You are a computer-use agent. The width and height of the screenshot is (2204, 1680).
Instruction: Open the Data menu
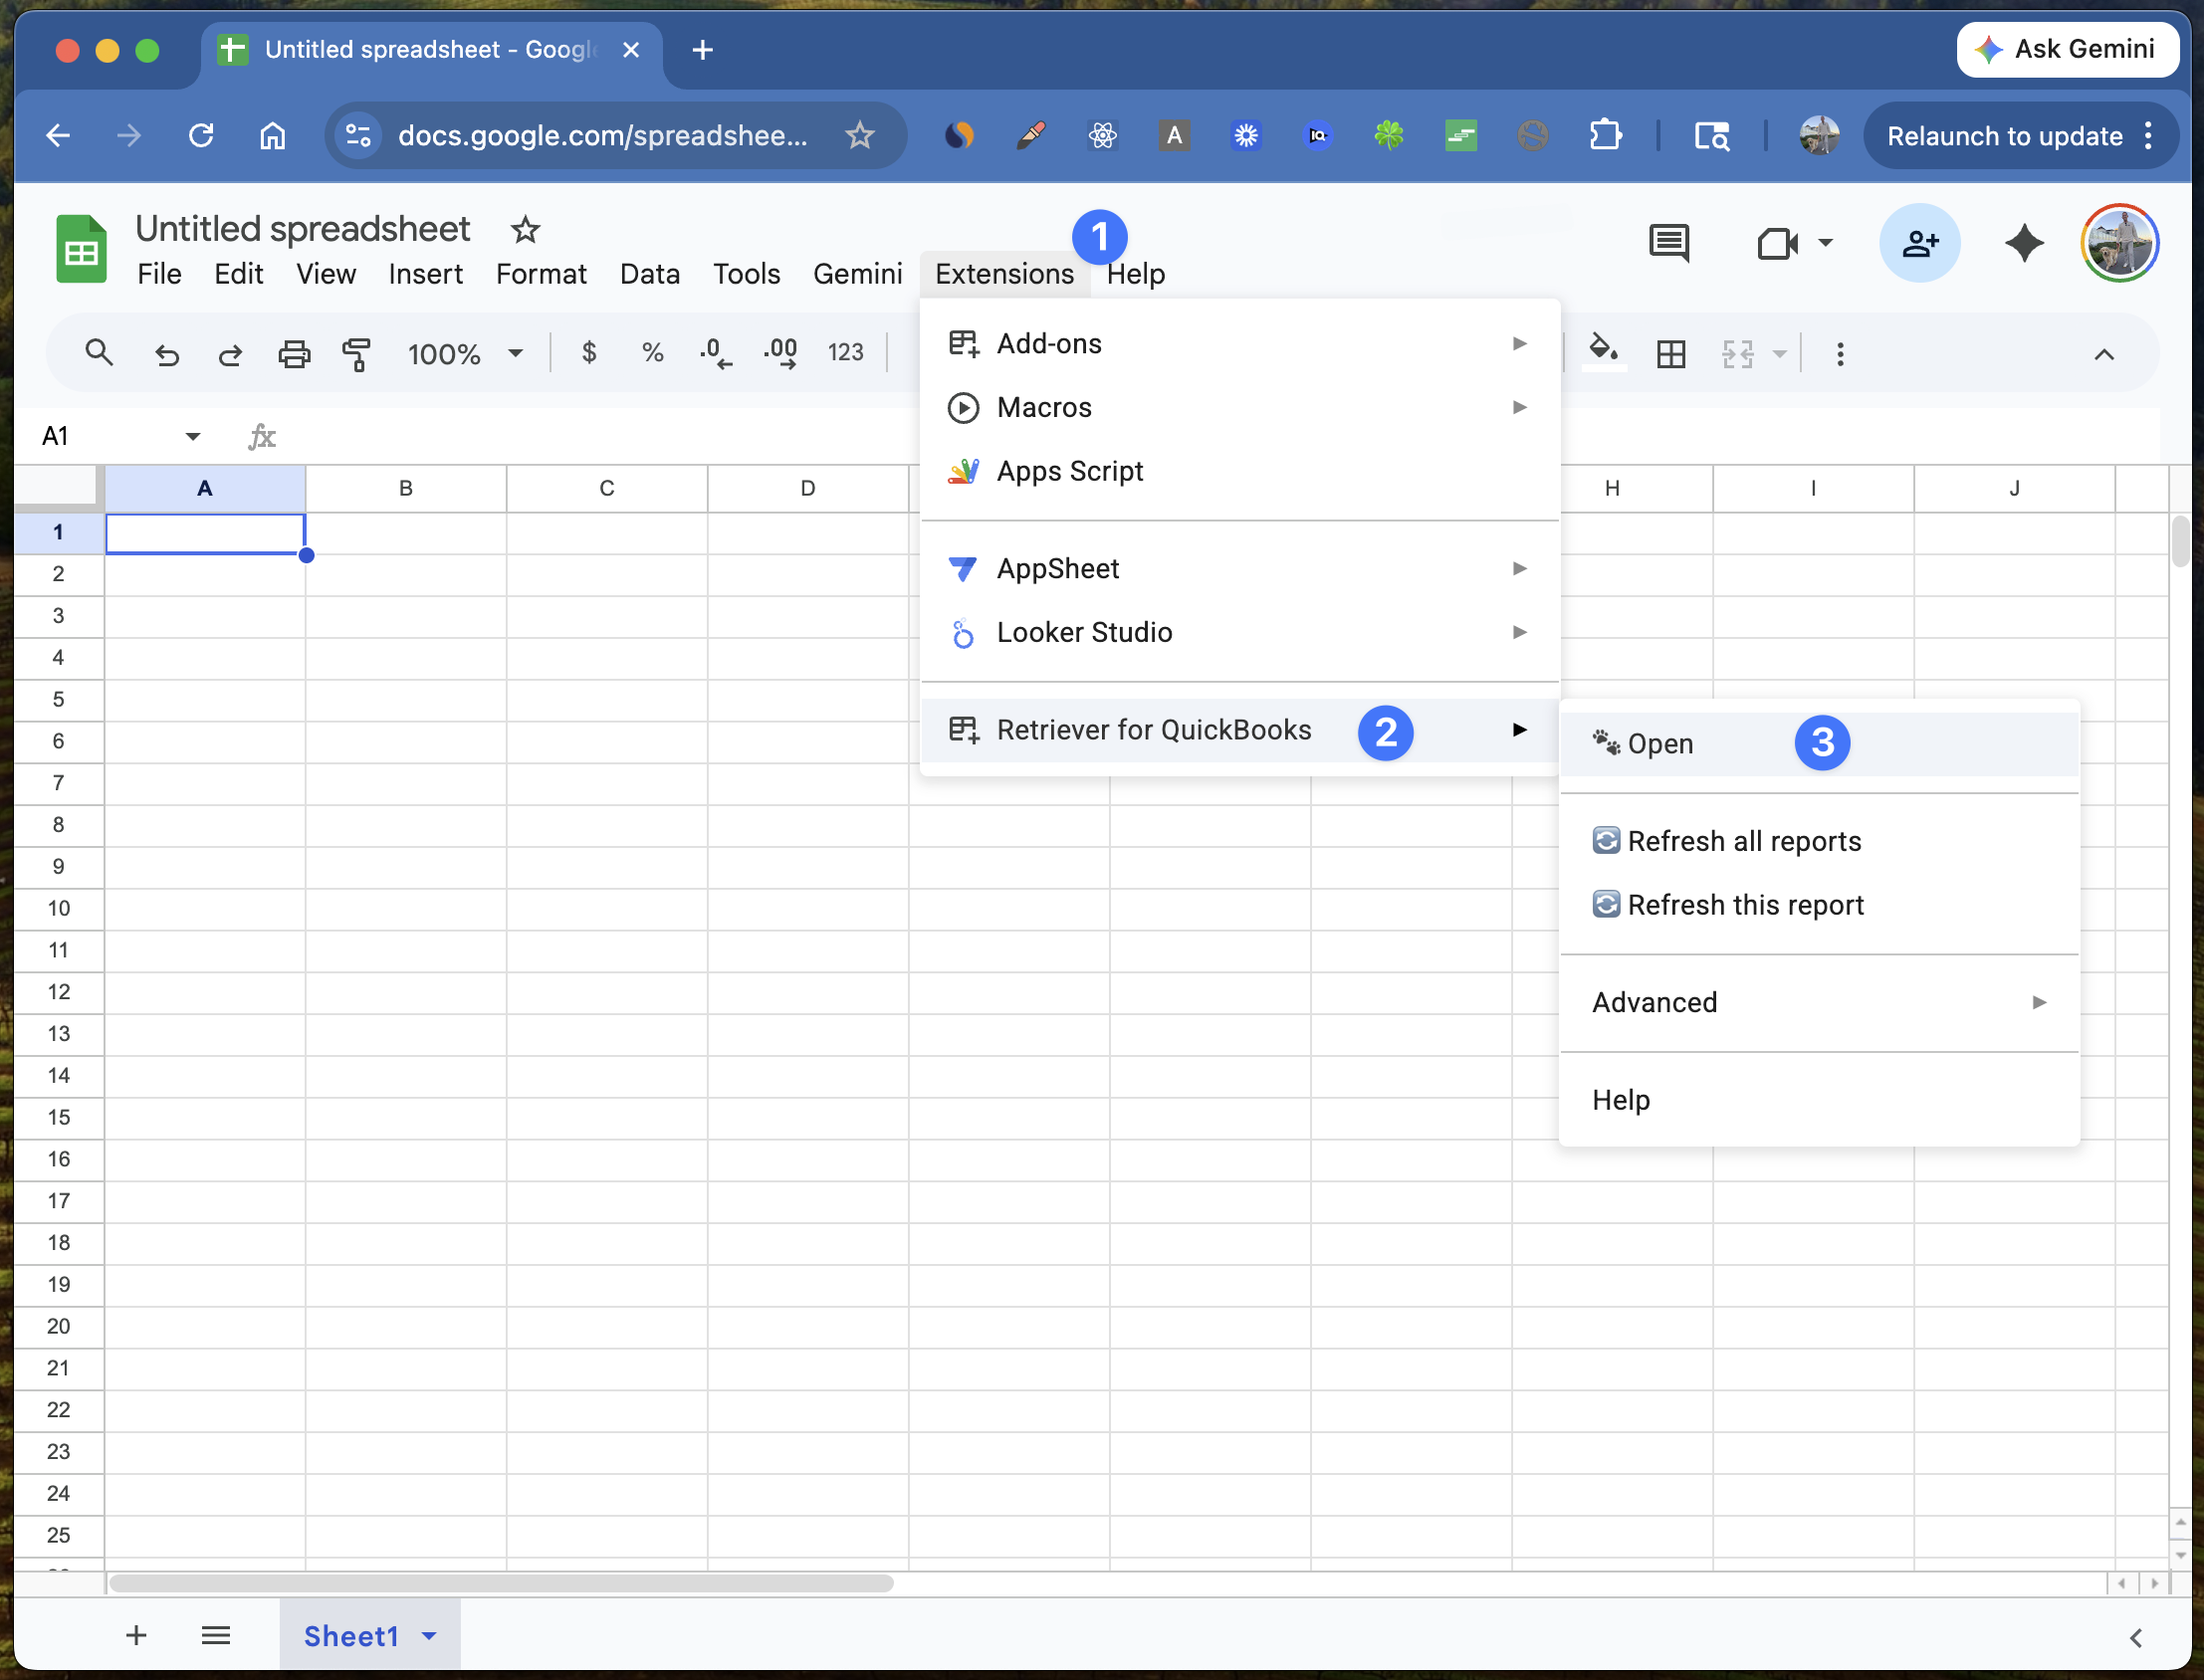click(649, 274)
